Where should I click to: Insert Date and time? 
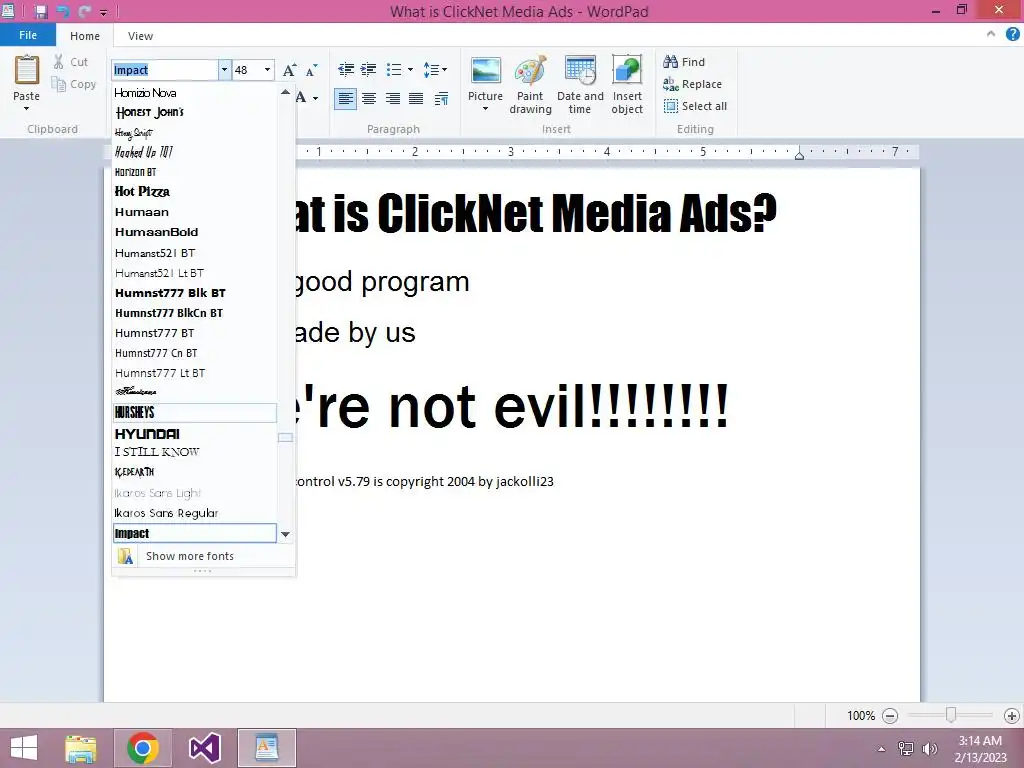pyautogui.click(x=580, y=85)
